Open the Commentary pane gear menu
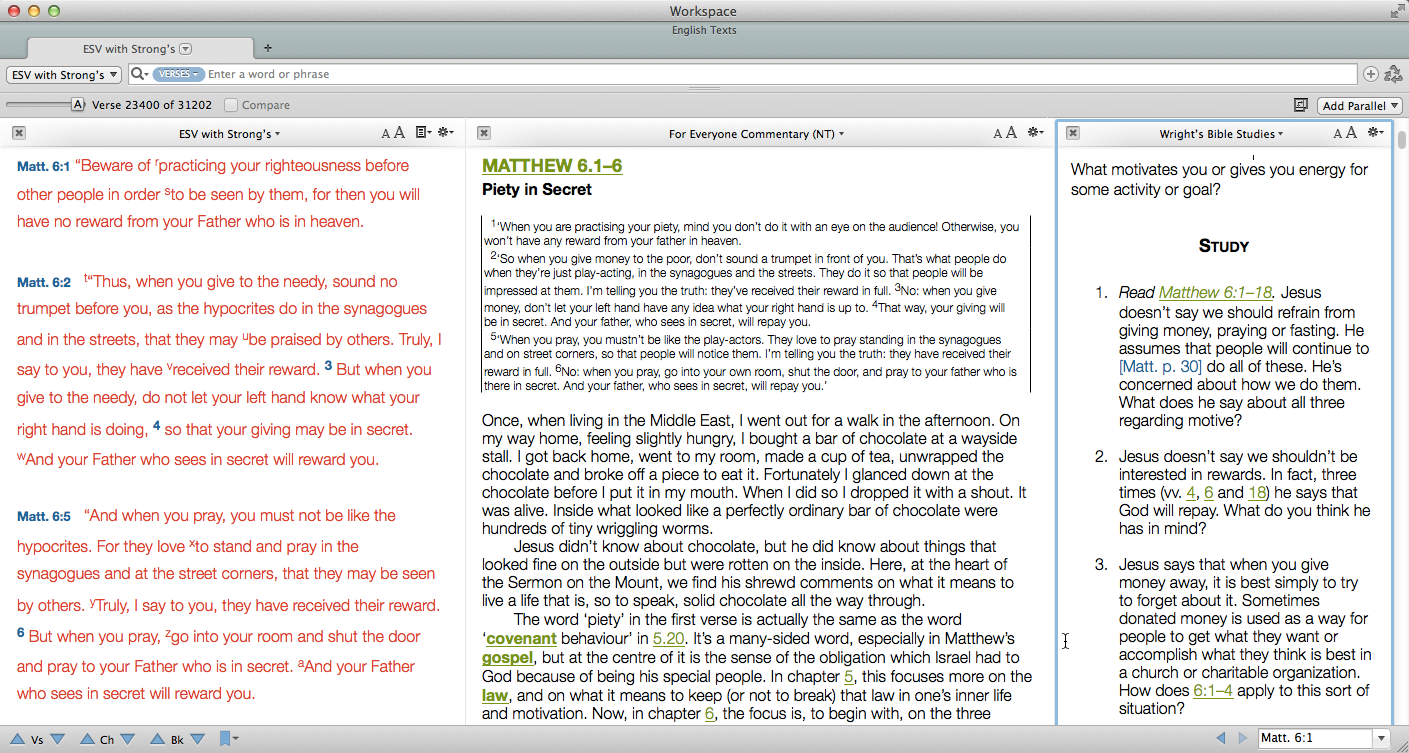Screen dimensions: 1409x753 click(1034, 133)
